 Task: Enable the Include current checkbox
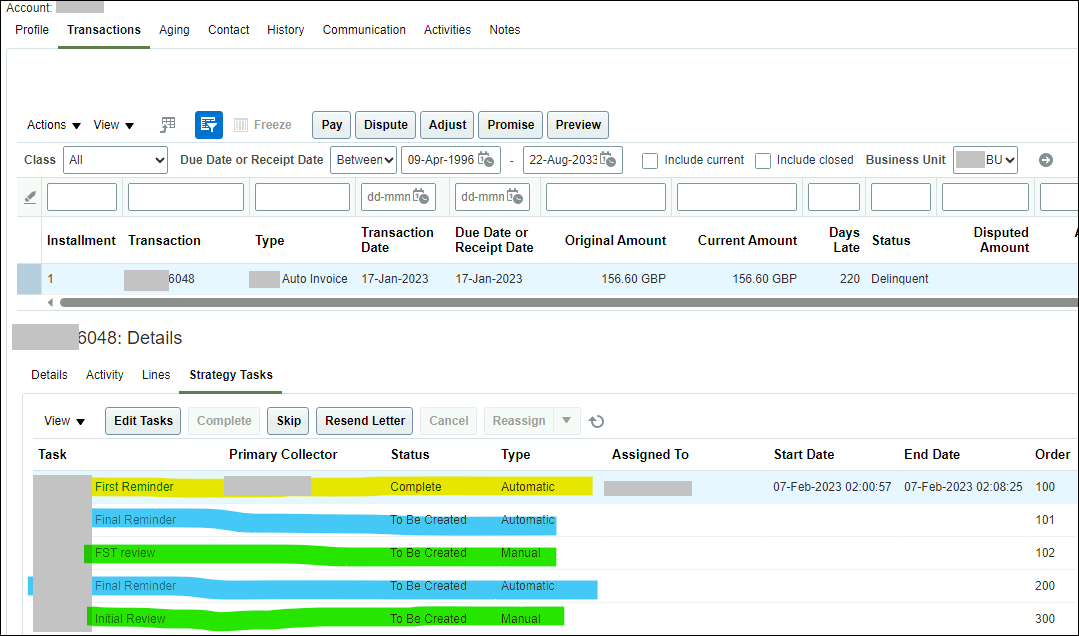point(650,160)
